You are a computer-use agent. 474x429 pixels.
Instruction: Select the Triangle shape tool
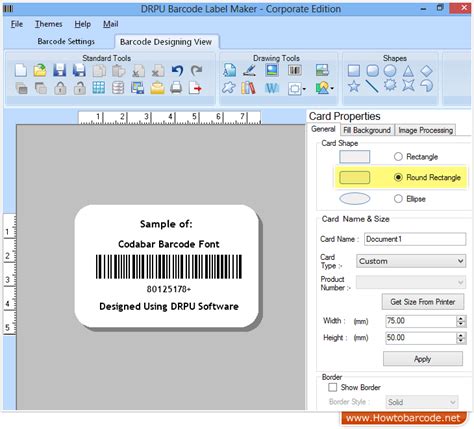click(x=408, y=71)
